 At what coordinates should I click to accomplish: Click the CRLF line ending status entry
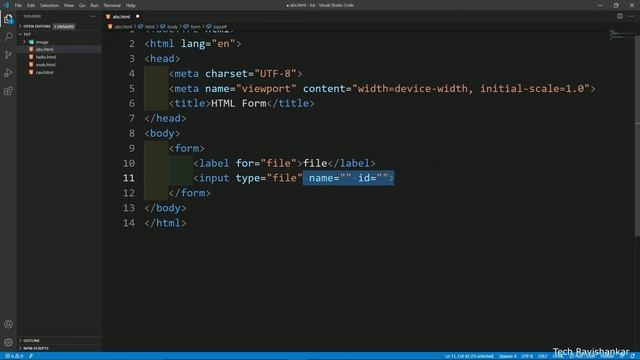[542, 356]
